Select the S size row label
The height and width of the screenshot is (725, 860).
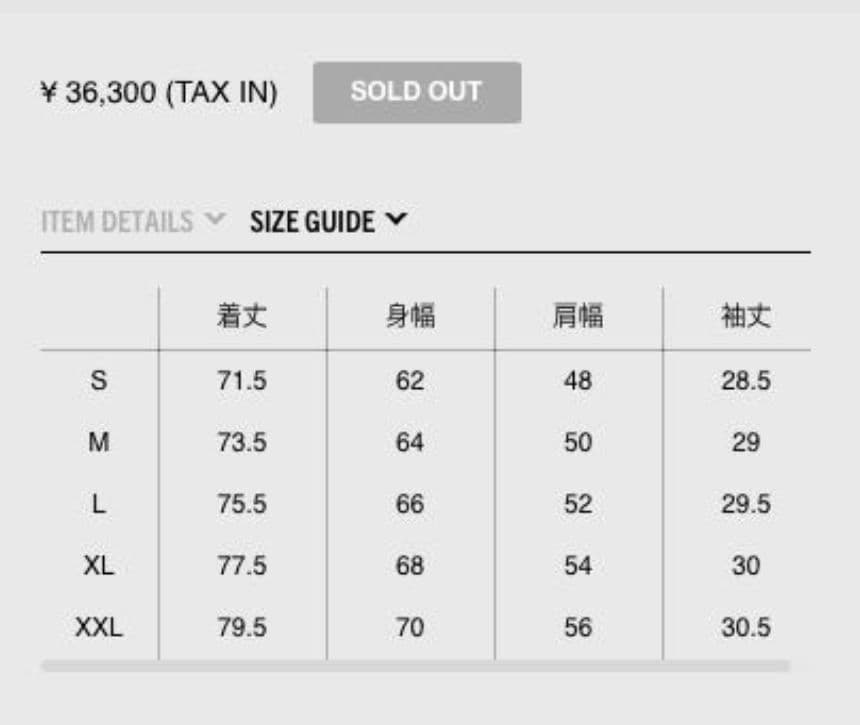click(x=99, y=380)
